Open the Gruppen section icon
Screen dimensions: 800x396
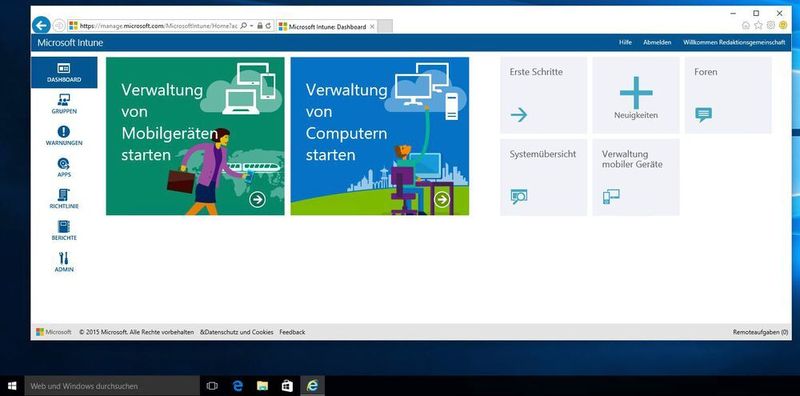tap(64, 100)
